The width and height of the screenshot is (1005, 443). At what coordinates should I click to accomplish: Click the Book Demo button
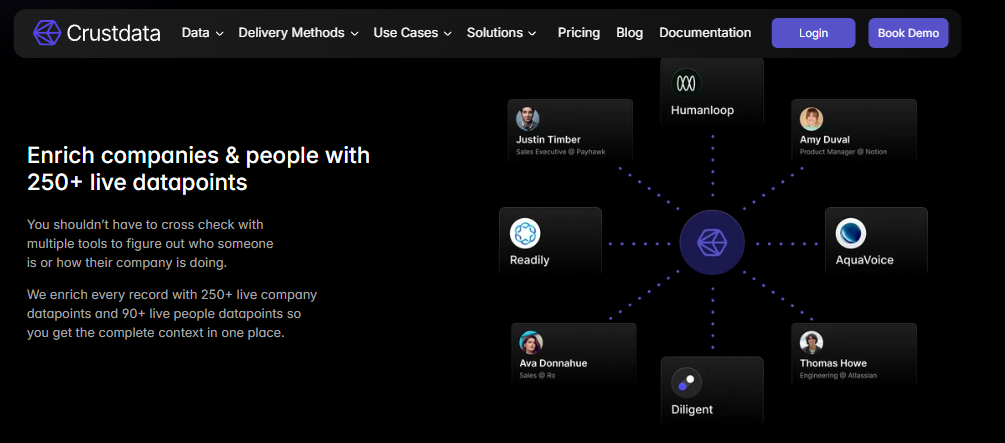908,33
